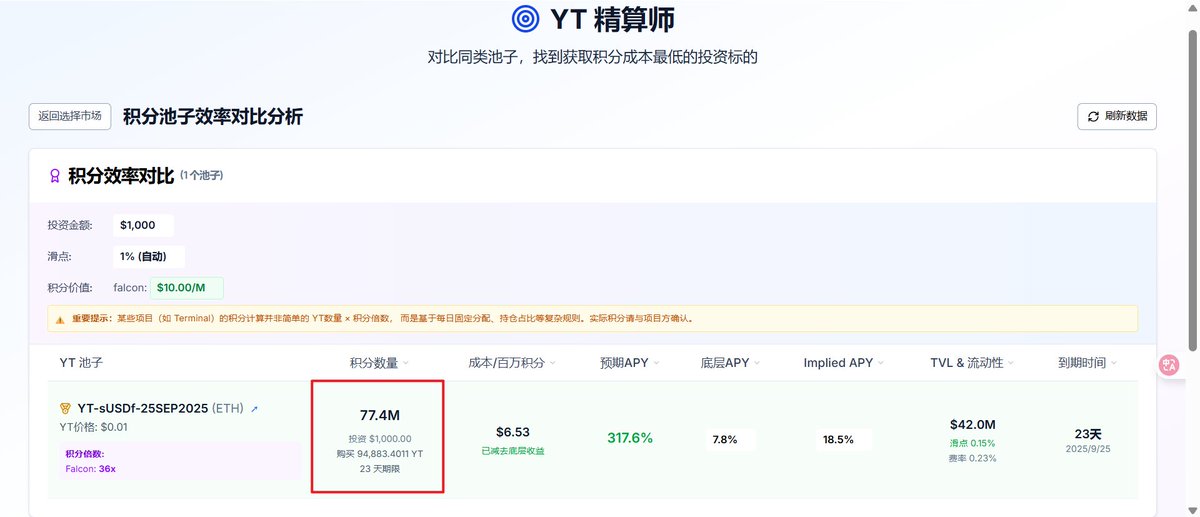Screen dimensions: 1200x517
Task: Click the medal icon before YT-sUSDf-25SEP2025
Action: coord(65,408)
